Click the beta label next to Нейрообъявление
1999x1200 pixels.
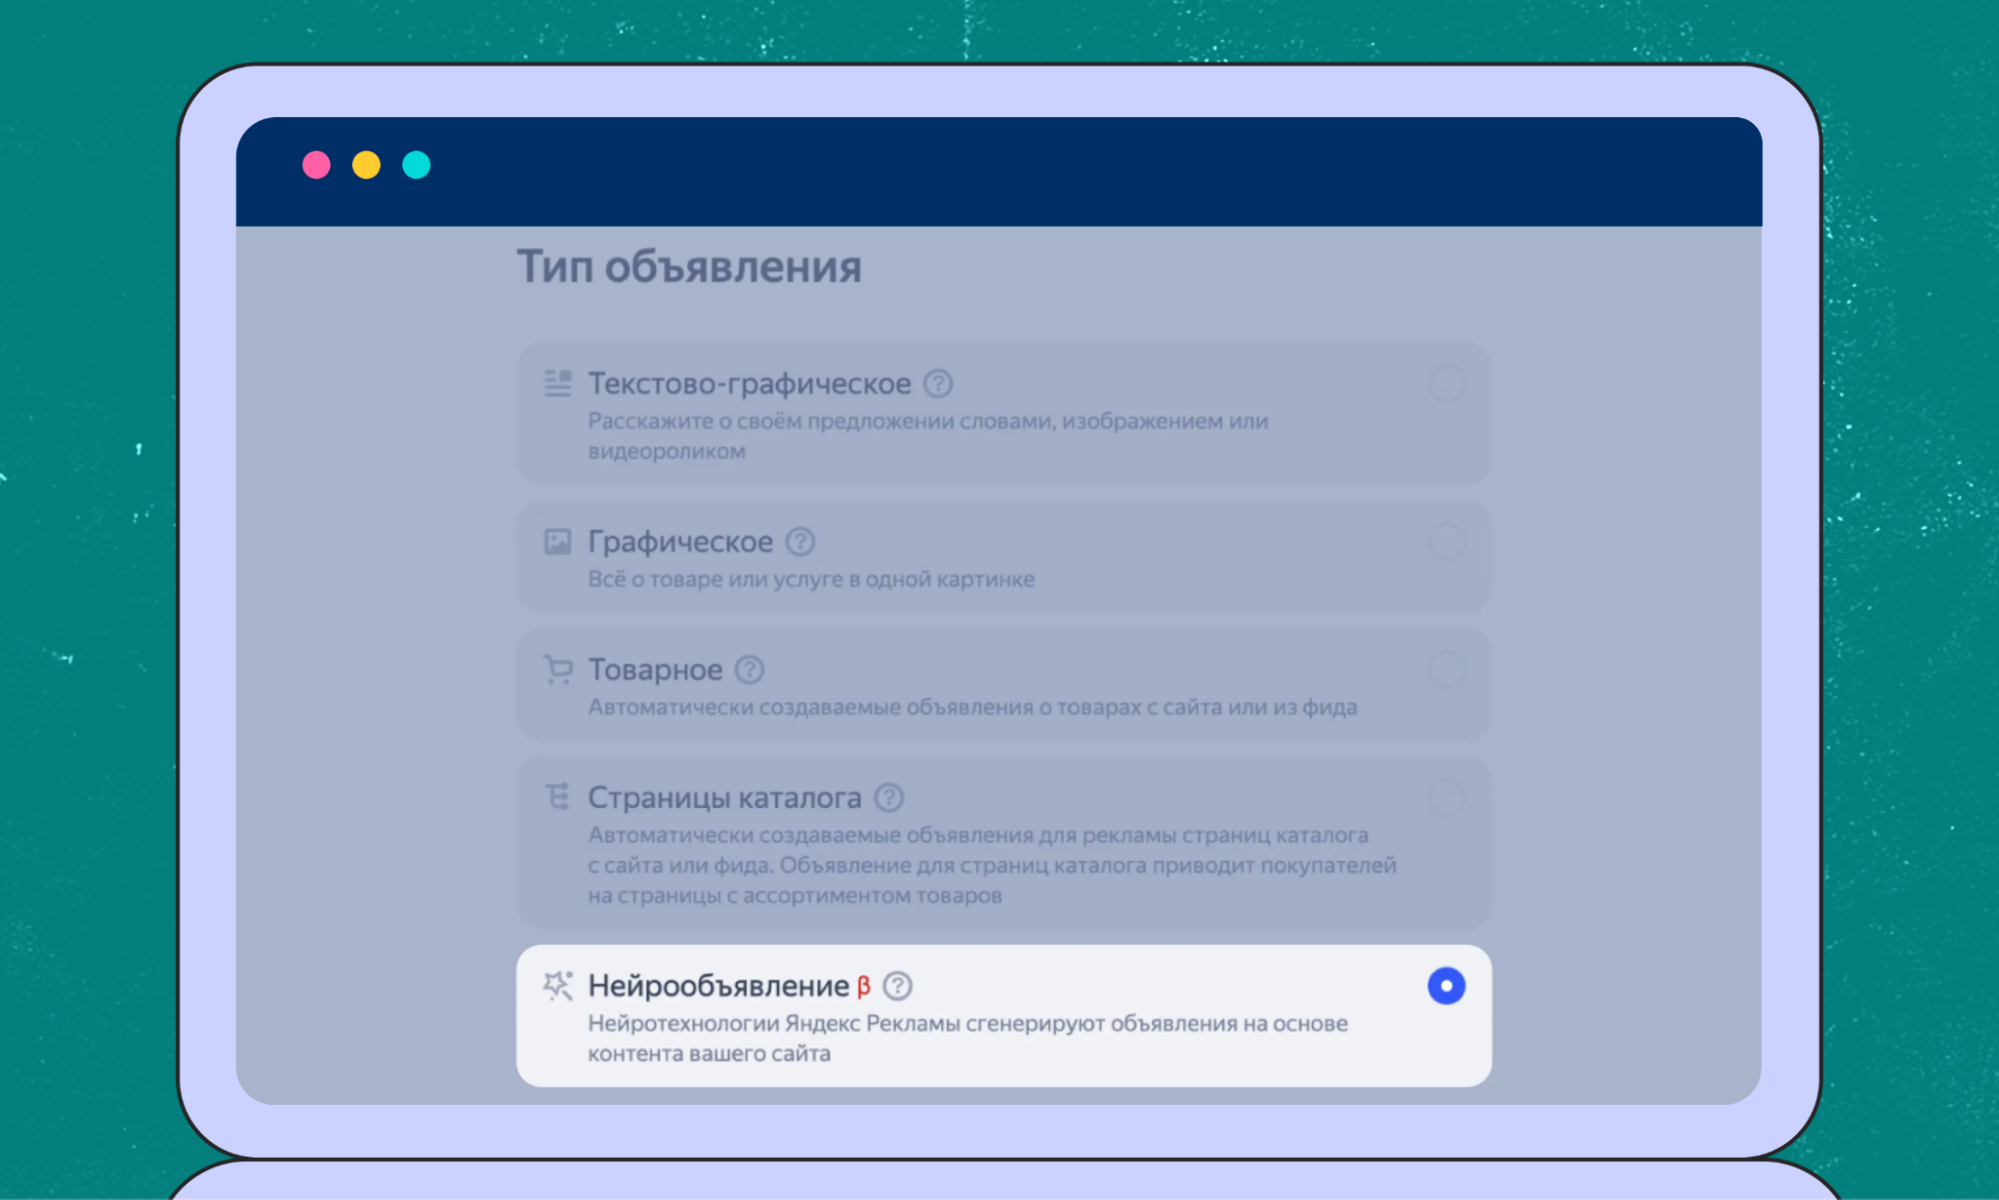point(862,986)
